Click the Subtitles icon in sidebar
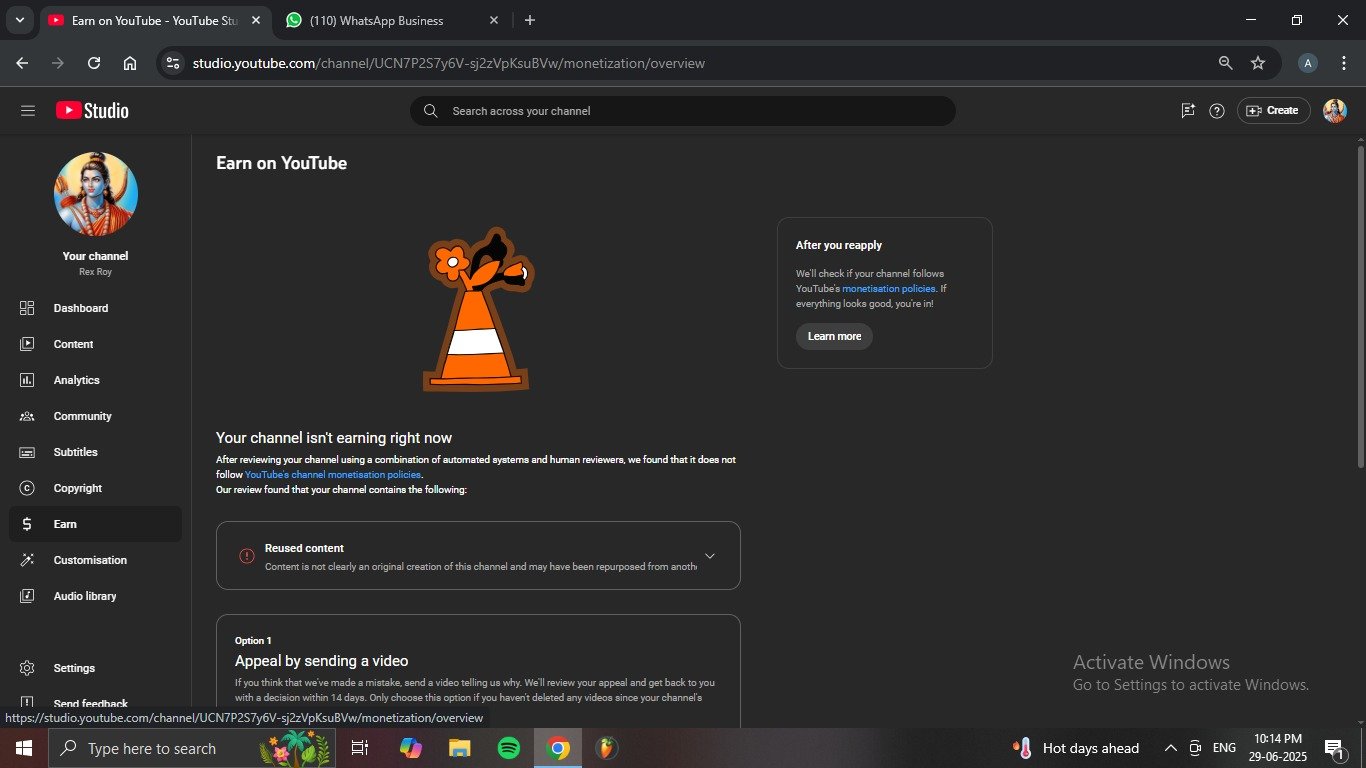Viewport: 1366px width, 768px height. [27, 452]
